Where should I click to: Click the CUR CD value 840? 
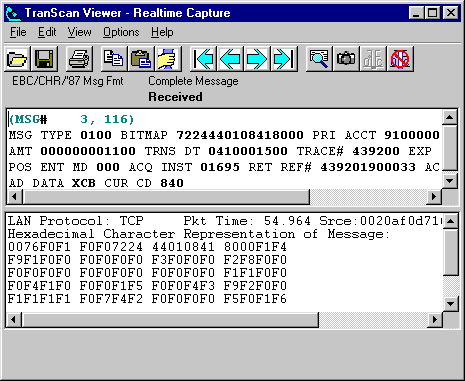(x=172, y=183)
